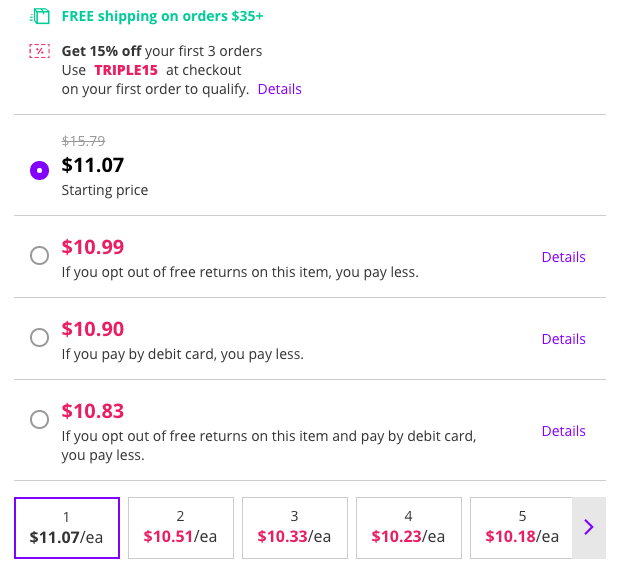Show more quantity options with right arrow
This screenshot has height=568, width=634.
click(589, 527)
